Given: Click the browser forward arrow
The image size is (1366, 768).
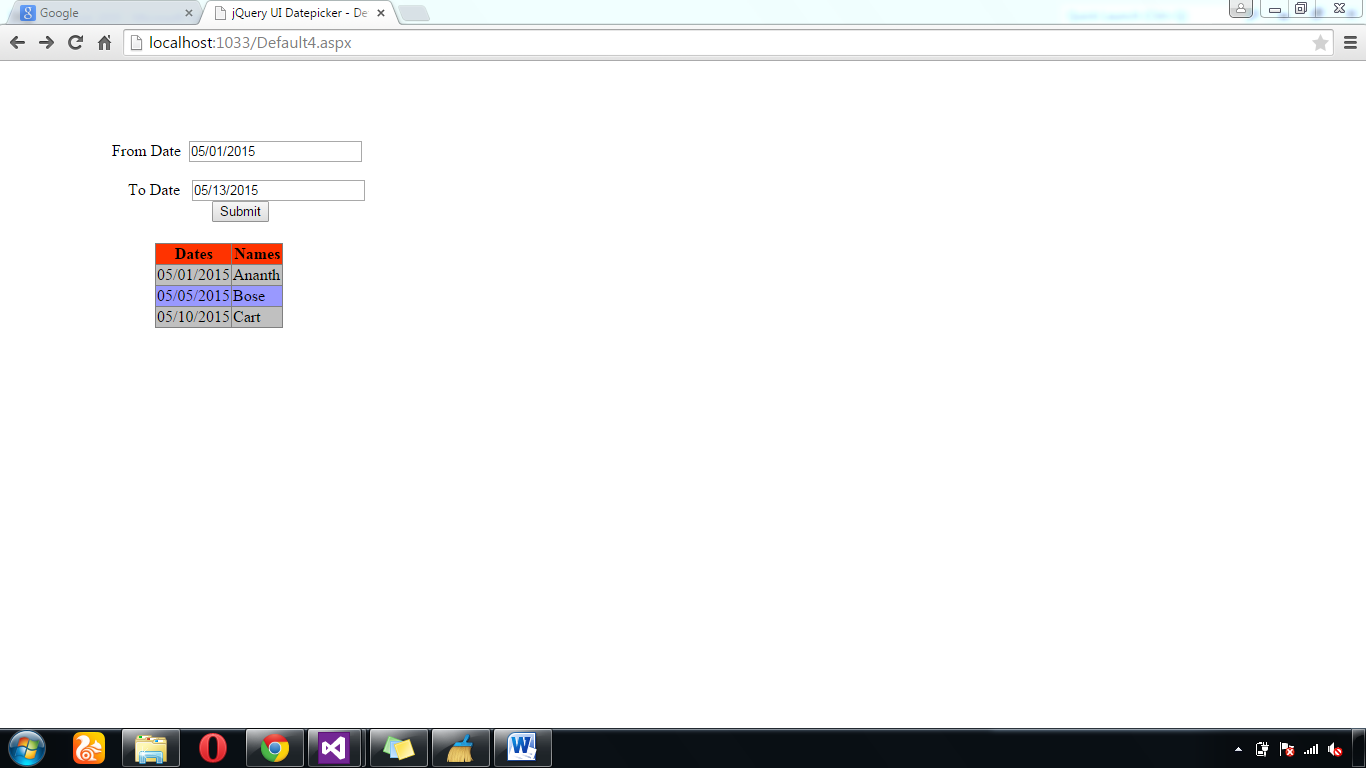Looking at the screenshot, I should tap(46, 43).
